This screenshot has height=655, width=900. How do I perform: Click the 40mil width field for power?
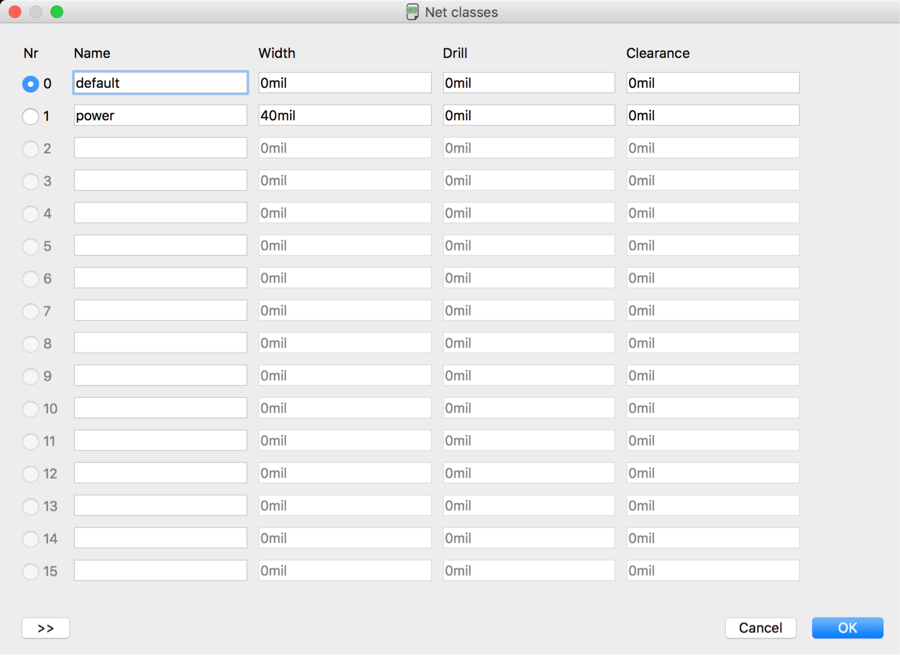[345, 115]
